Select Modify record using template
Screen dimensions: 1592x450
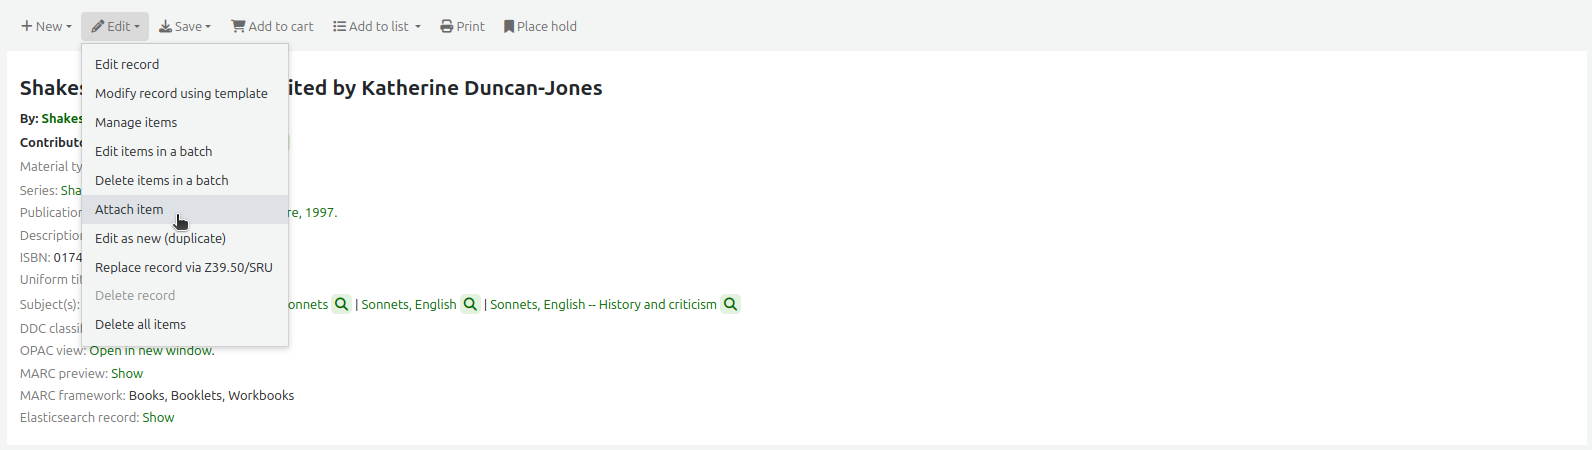point(181,93)
